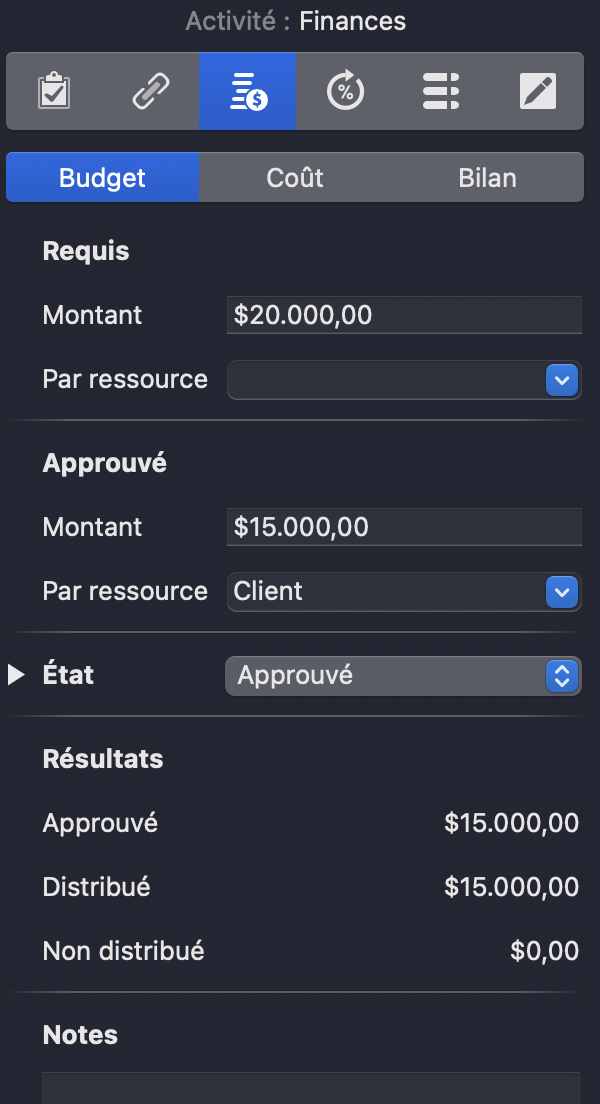Expand the disclosure triangle next to État
The height and width of the screenshot is (1104, 600).
16,674
